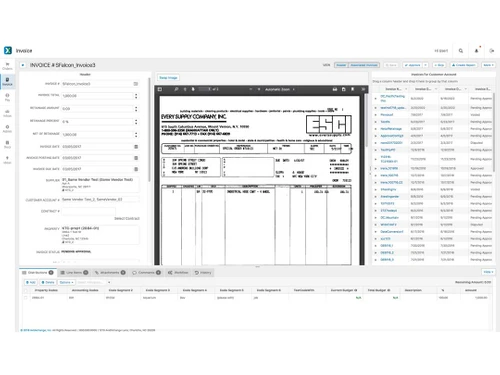500x375 pixels.
Task: Collapse the invoice header toggle beside the title
Action: [23, 65]
